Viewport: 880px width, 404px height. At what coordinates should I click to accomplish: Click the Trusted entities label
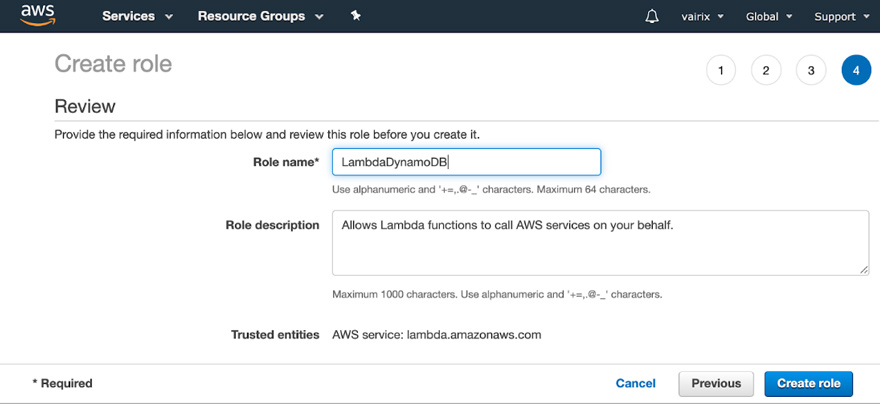pos(275,335)
